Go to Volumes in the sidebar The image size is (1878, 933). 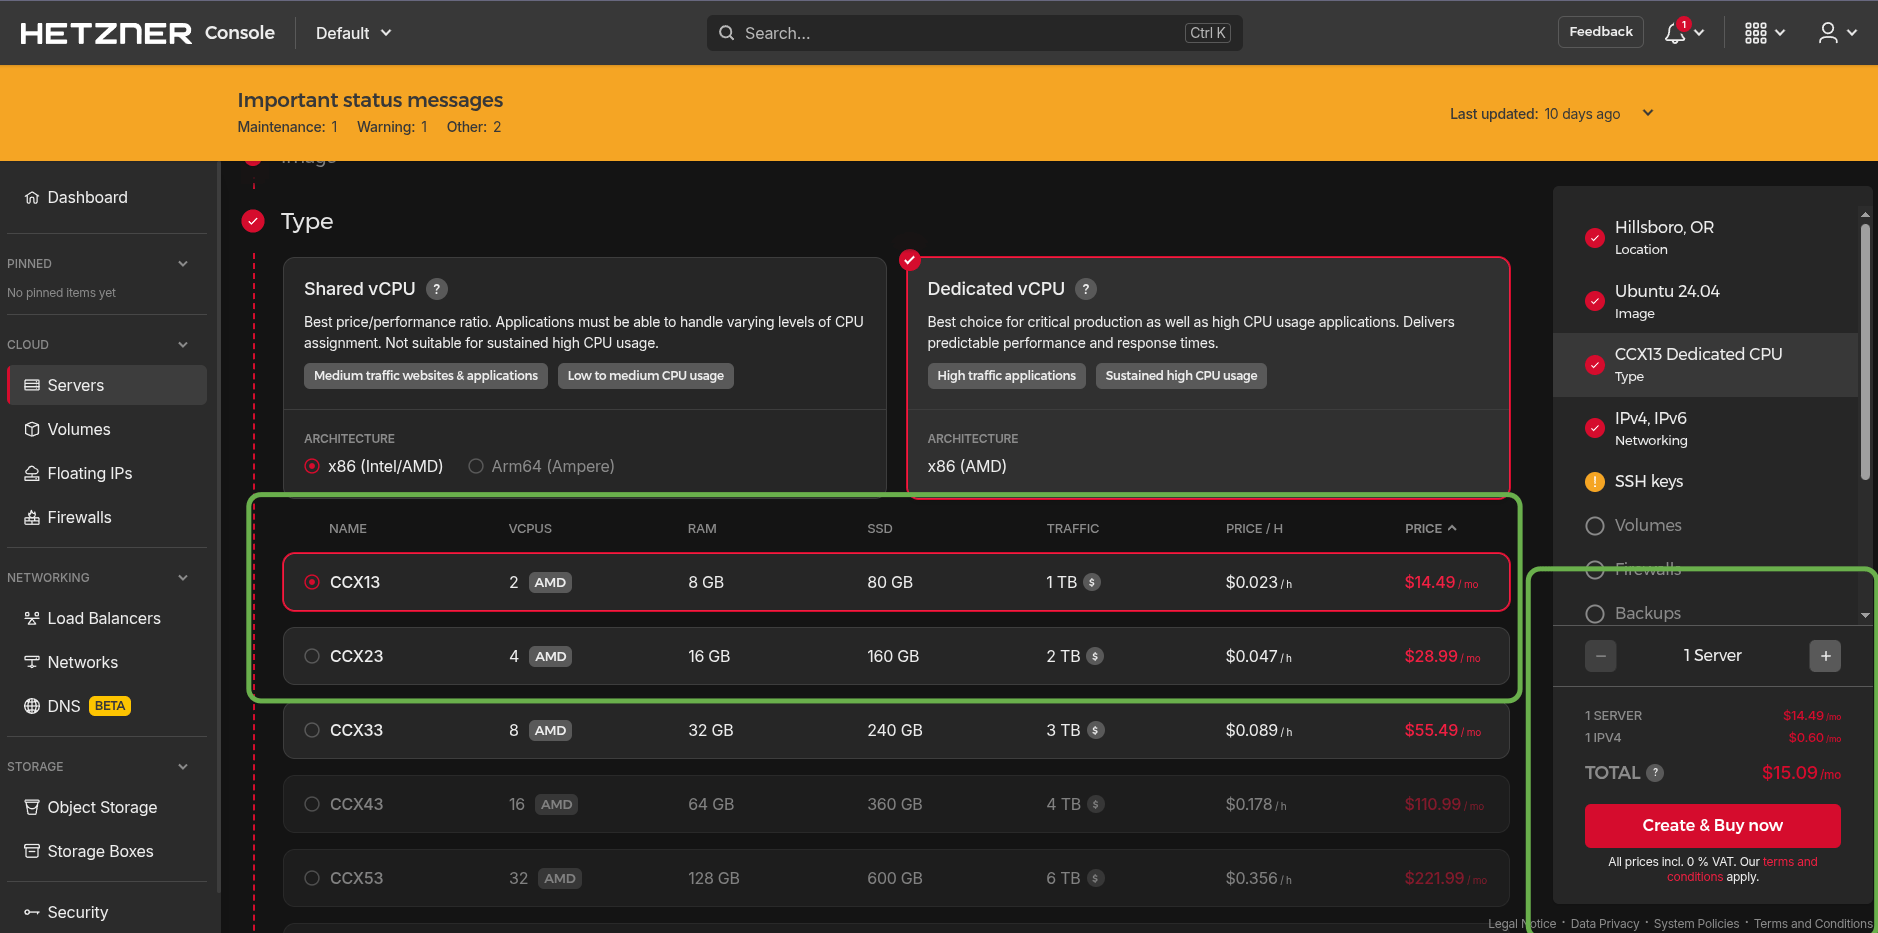106,429
